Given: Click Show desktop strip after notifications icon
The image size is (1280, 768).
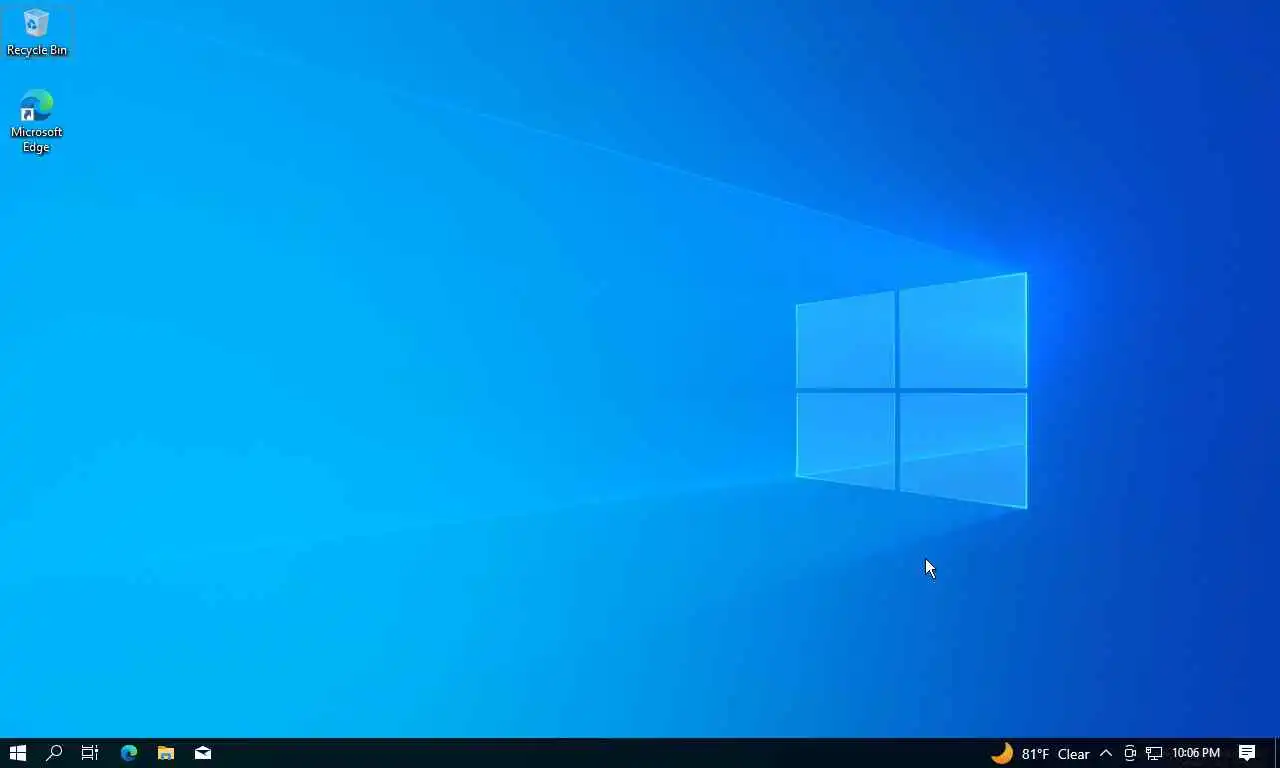Looking at the screenshot, I should (1277, 753).
